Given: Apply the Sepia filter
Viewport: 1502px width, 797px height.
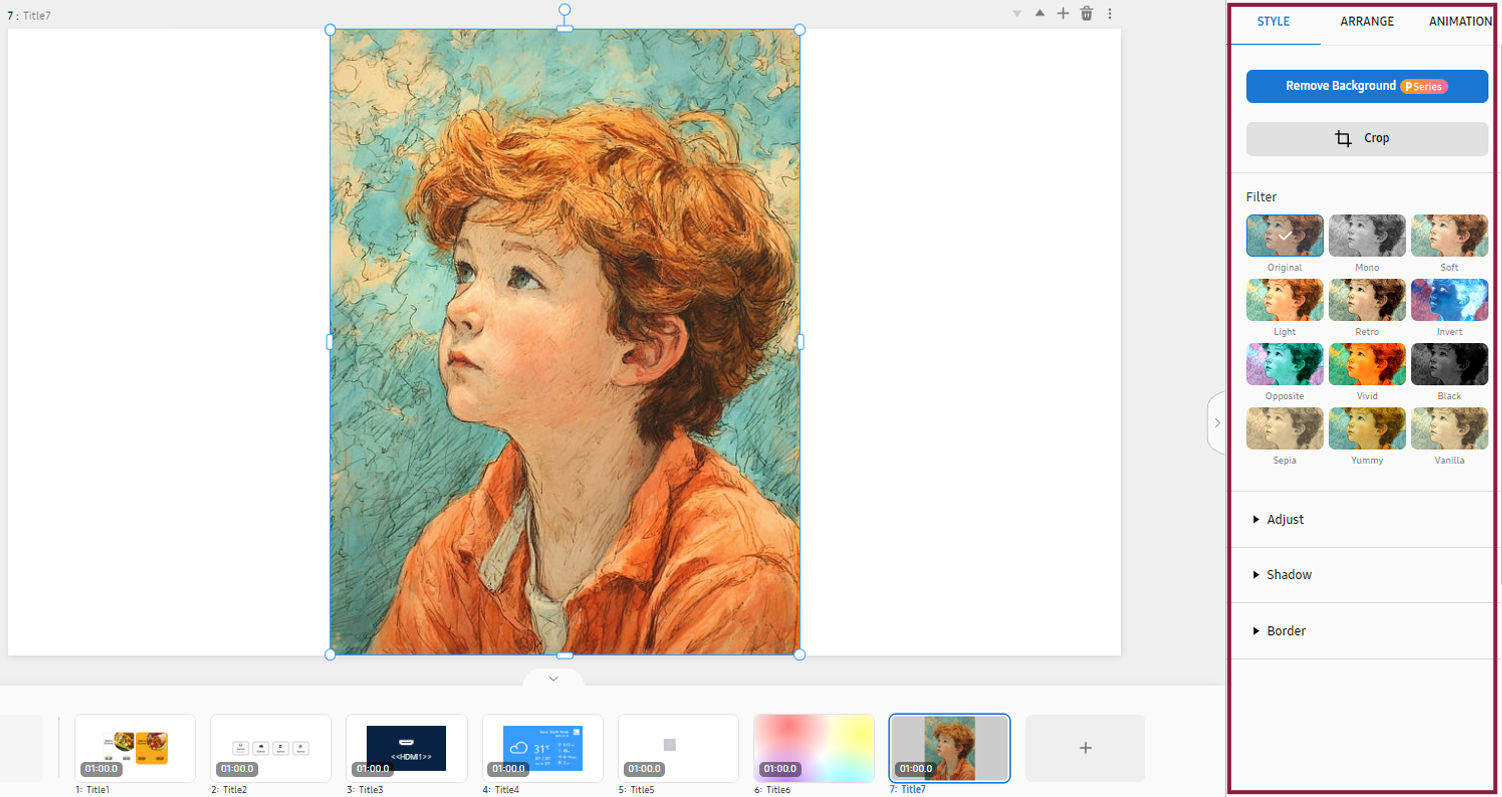Looking at the screenshot, I should (1285, 429).
